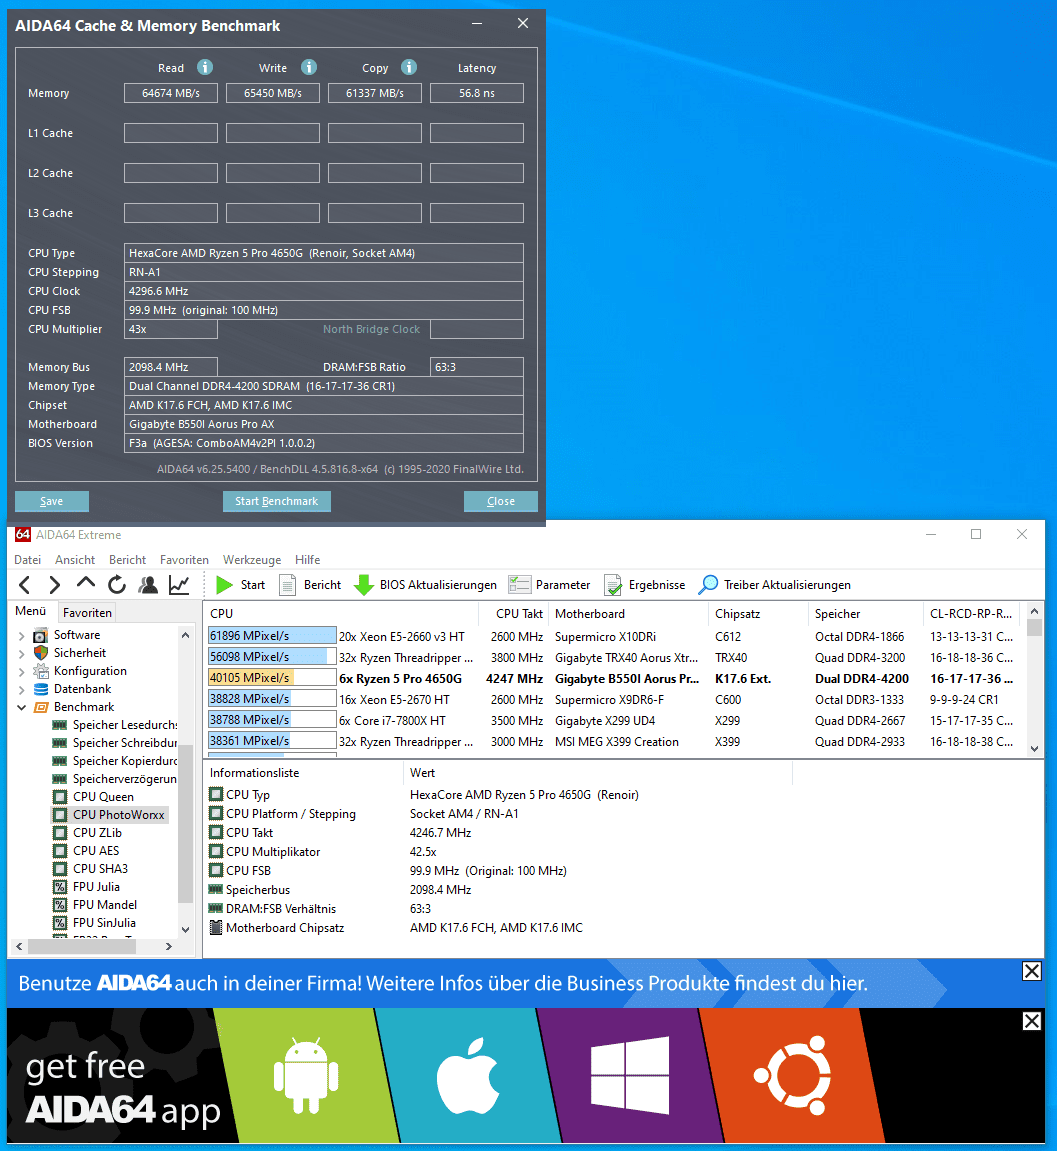Open Treiber Aktualisierungen

click(774, 585)
